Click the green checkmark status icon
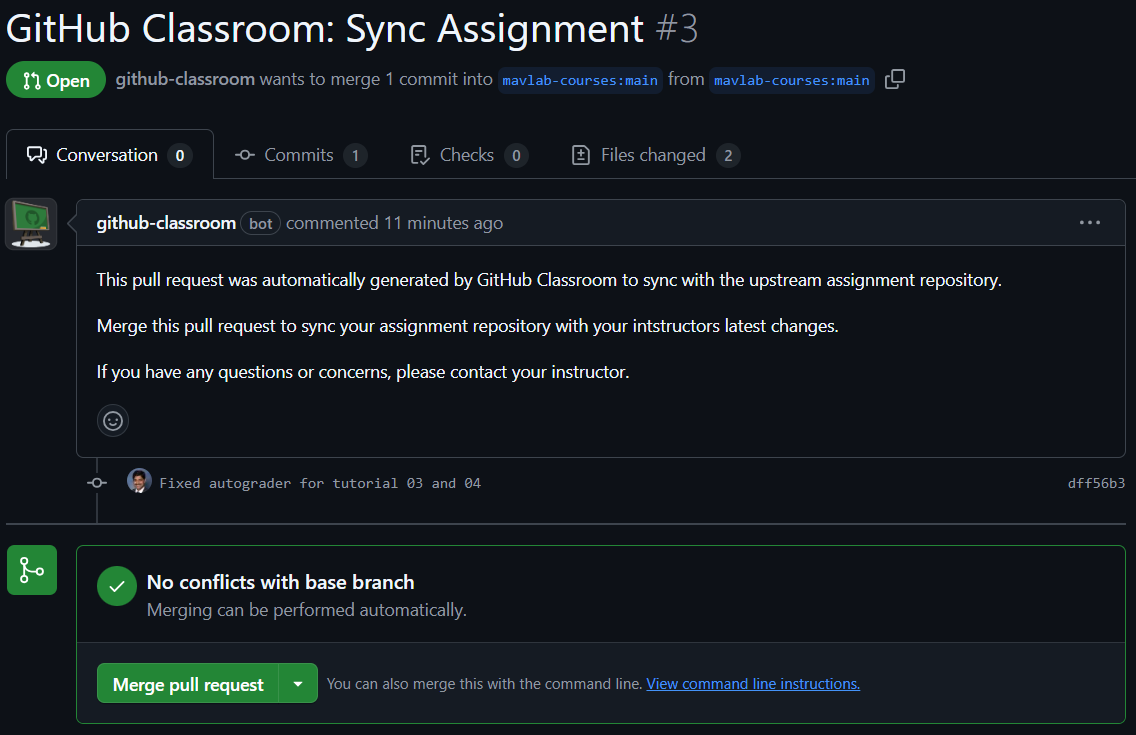The height and width of the screenshot is (735, 1136). point(117,586)
